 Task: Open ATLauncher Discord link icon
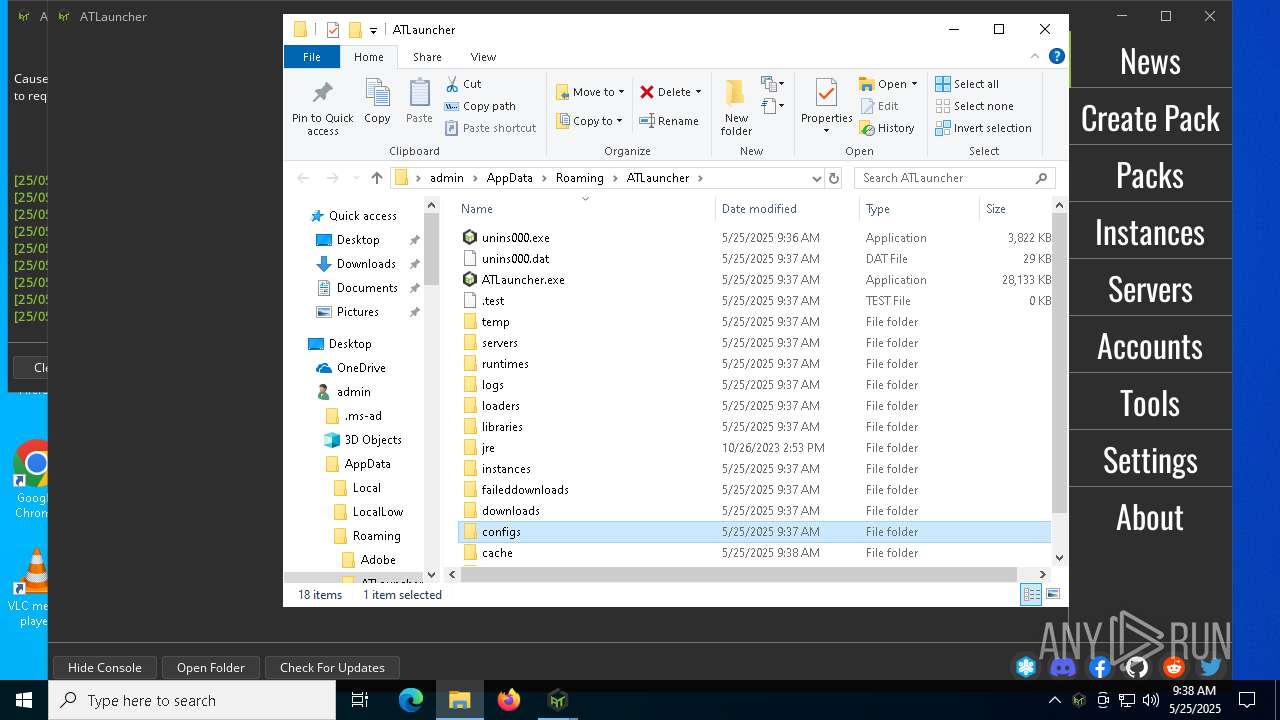coord(1063,667)
